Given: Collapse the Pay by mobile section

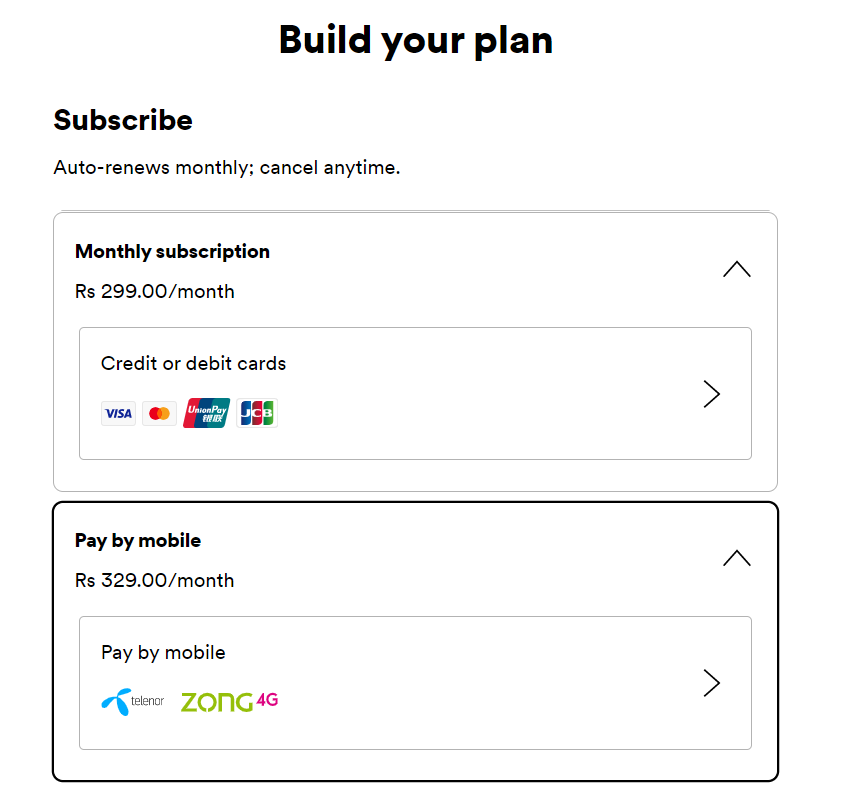Looking at the screenshot, I should click(736, 558).
